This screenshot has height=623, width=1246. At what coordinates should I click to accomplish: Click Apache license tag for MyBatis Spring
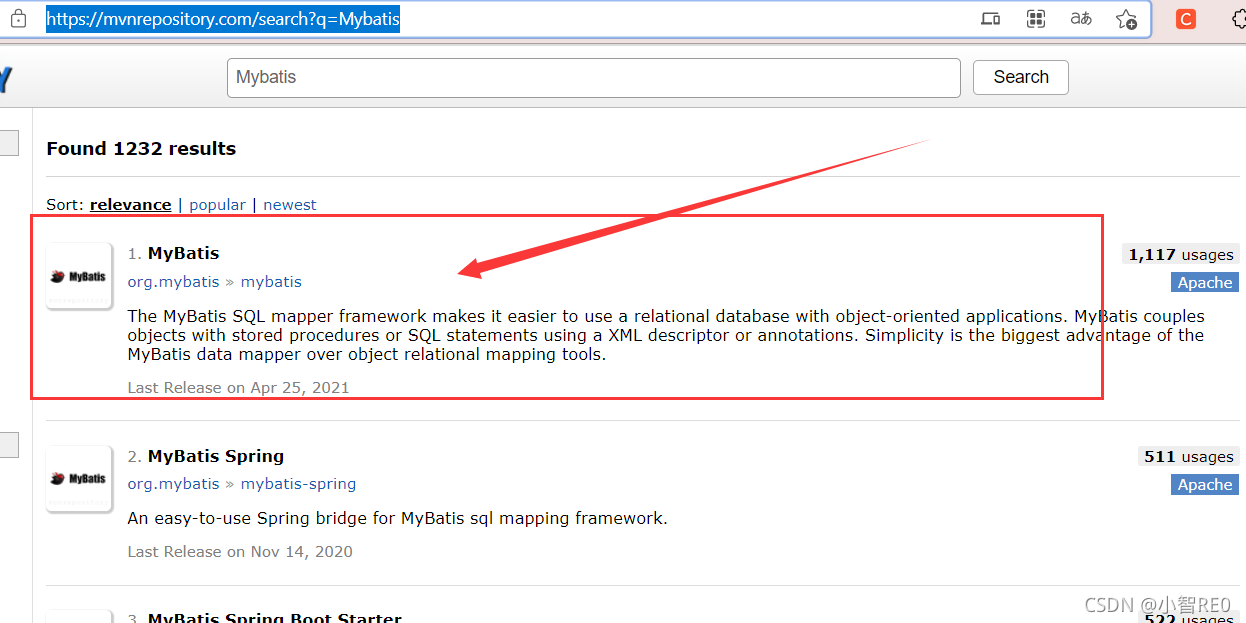point(1205,484)
